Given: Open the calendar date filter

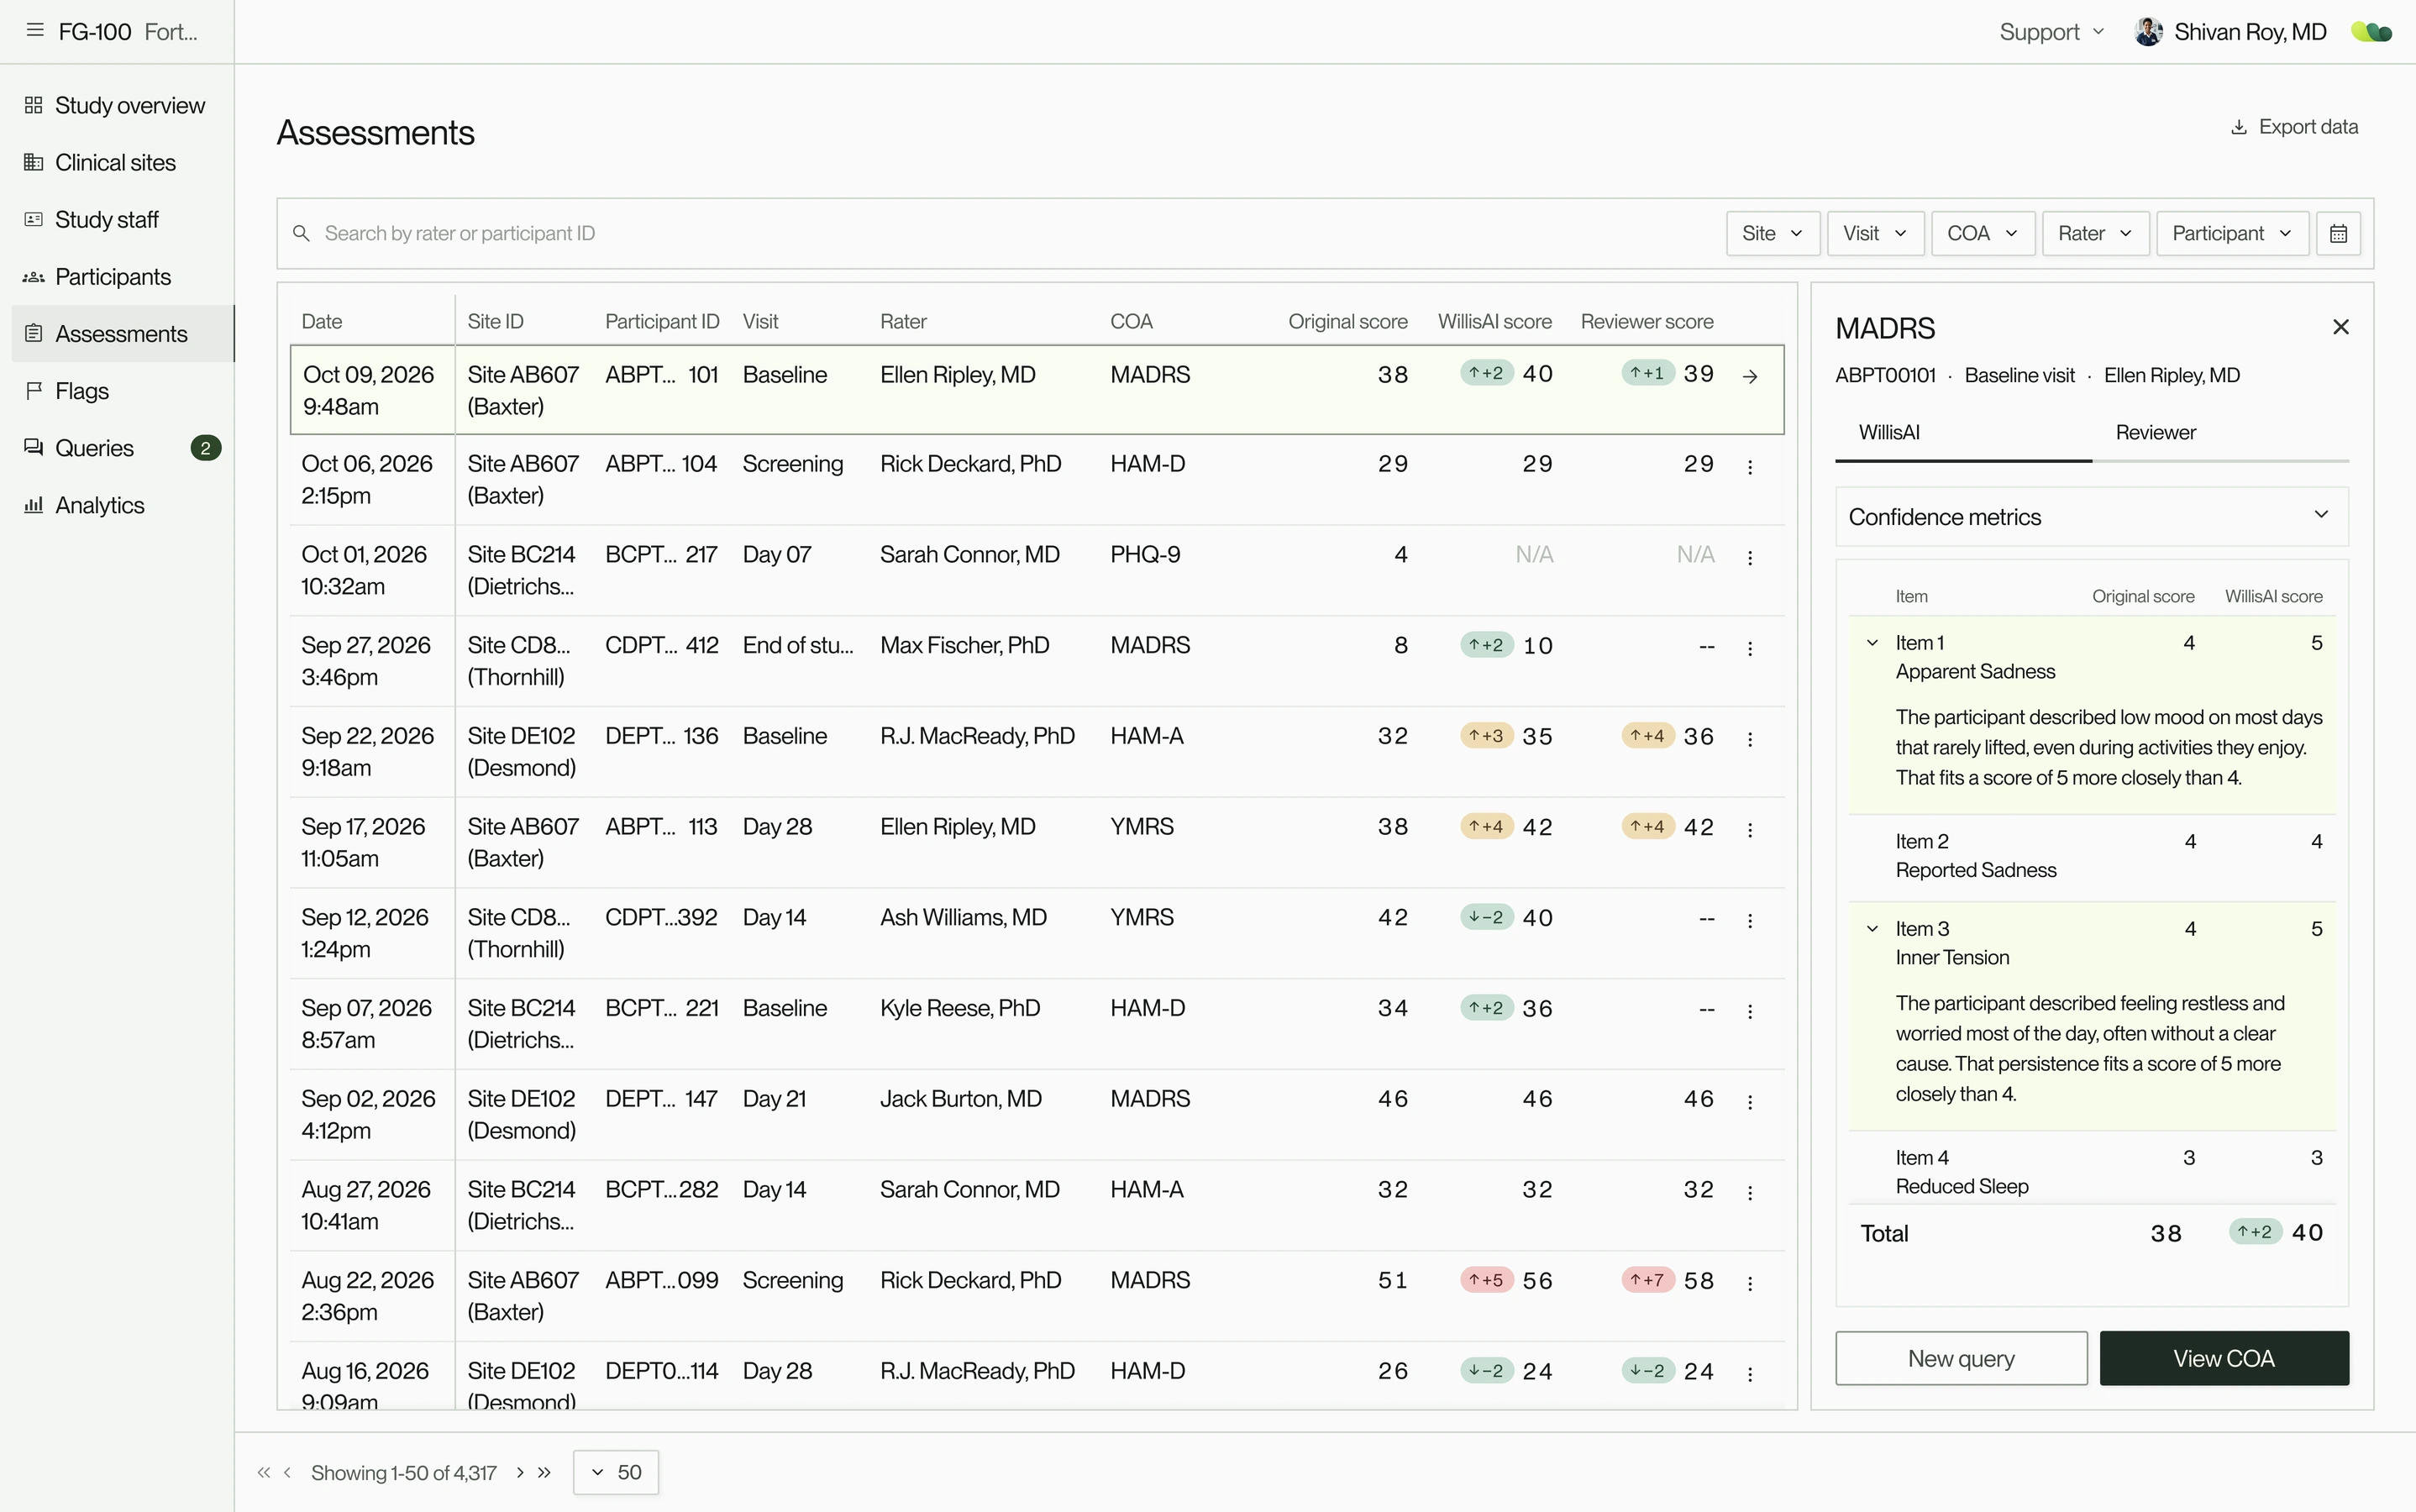Looking at the screenshot, I should [x=2338, y=233].
